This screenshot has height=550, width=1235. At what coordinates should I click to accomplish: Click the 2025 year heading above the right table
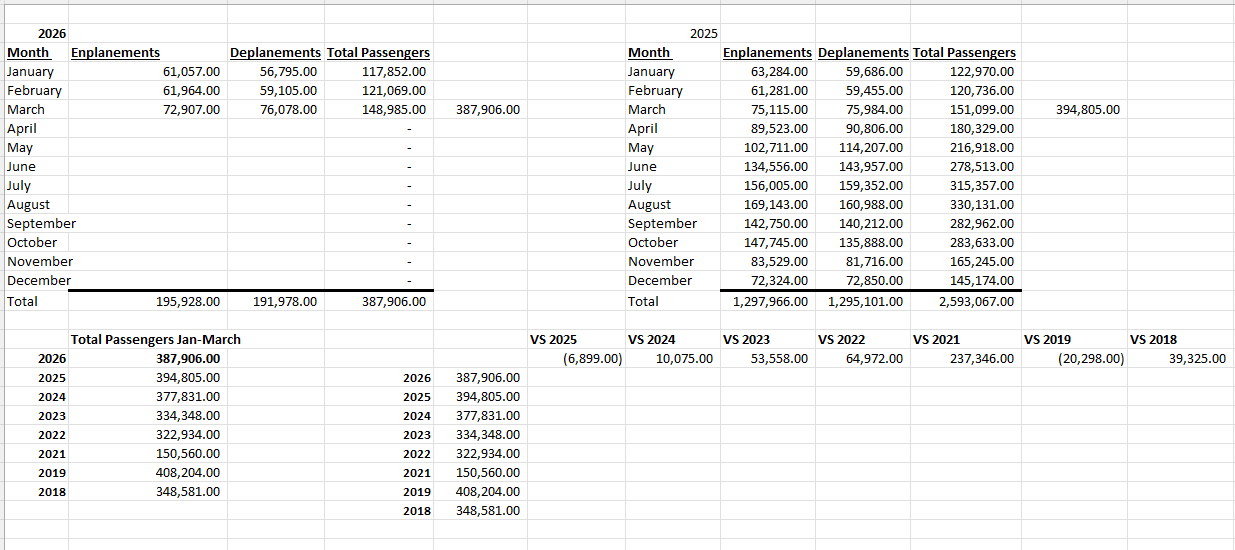pyautogui.click(x=703, y=34)
